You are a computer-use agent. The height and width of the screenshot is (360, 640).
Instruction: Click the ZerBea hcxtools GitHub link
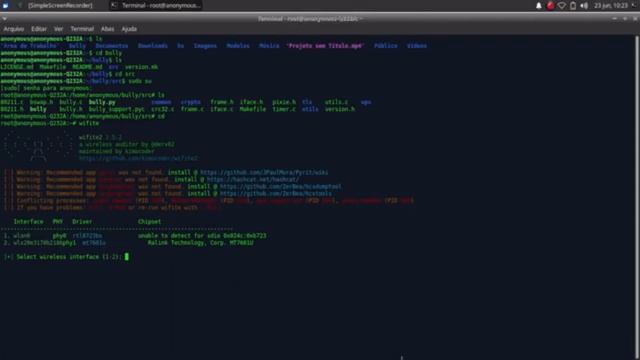click(276, 193)
